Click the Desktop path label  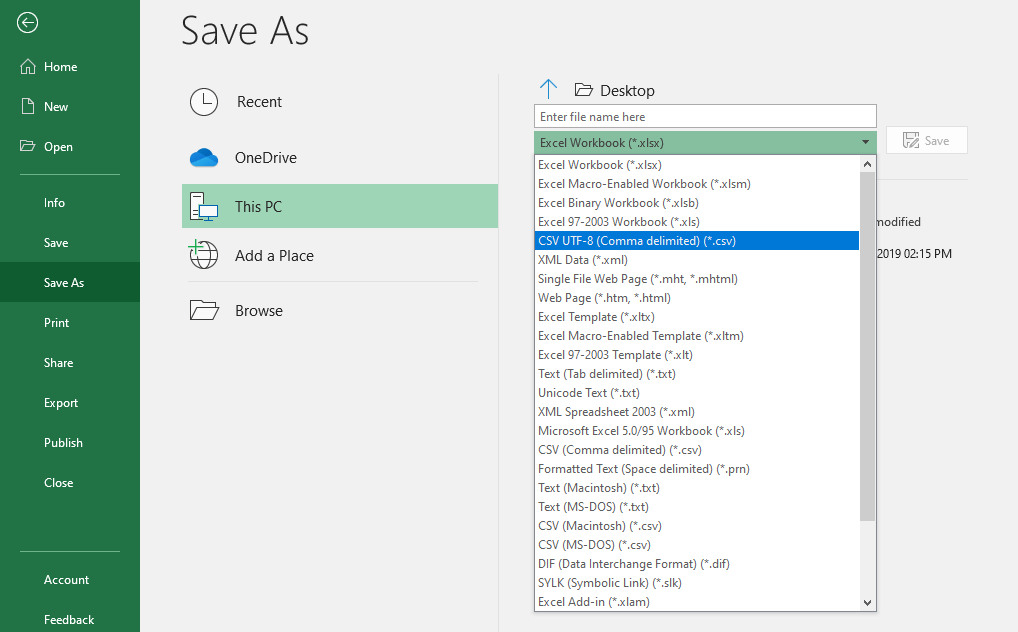(x=627, y=90)
